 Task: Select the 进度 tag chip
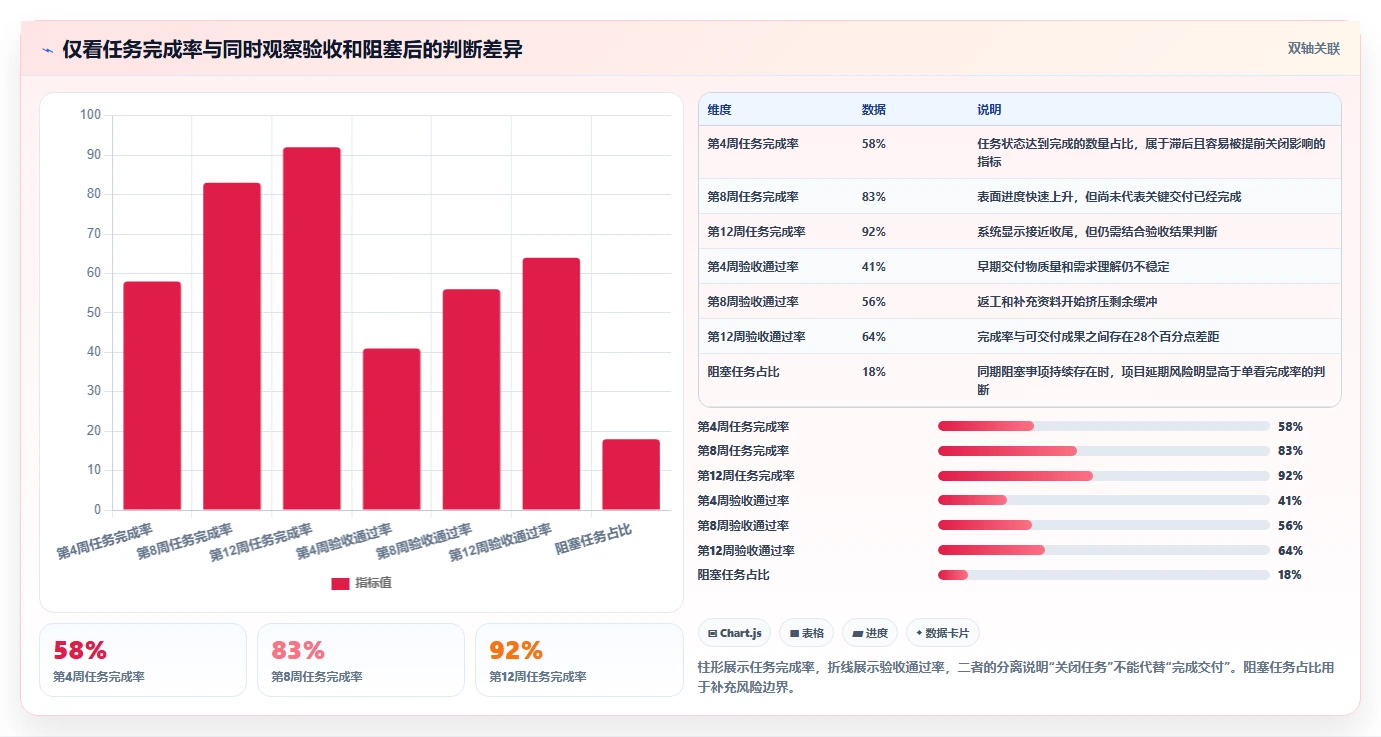[870, 633]
